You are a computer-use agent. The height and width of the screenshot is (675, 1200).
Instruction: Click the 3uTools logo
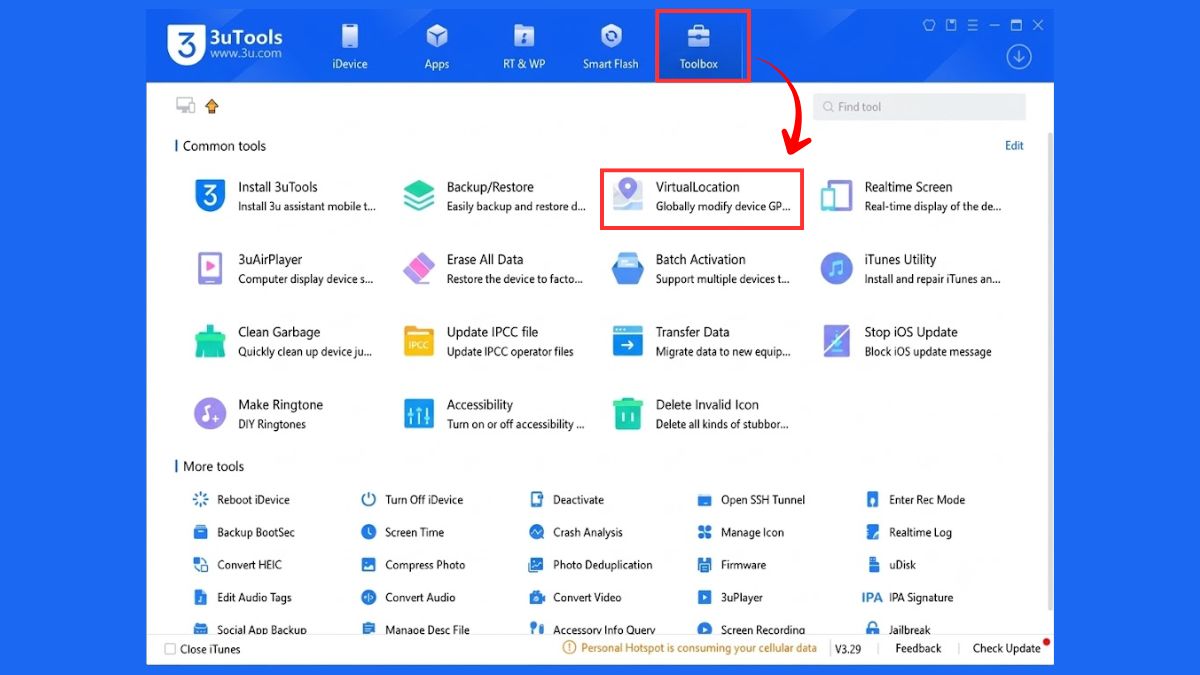coord(225,45)
